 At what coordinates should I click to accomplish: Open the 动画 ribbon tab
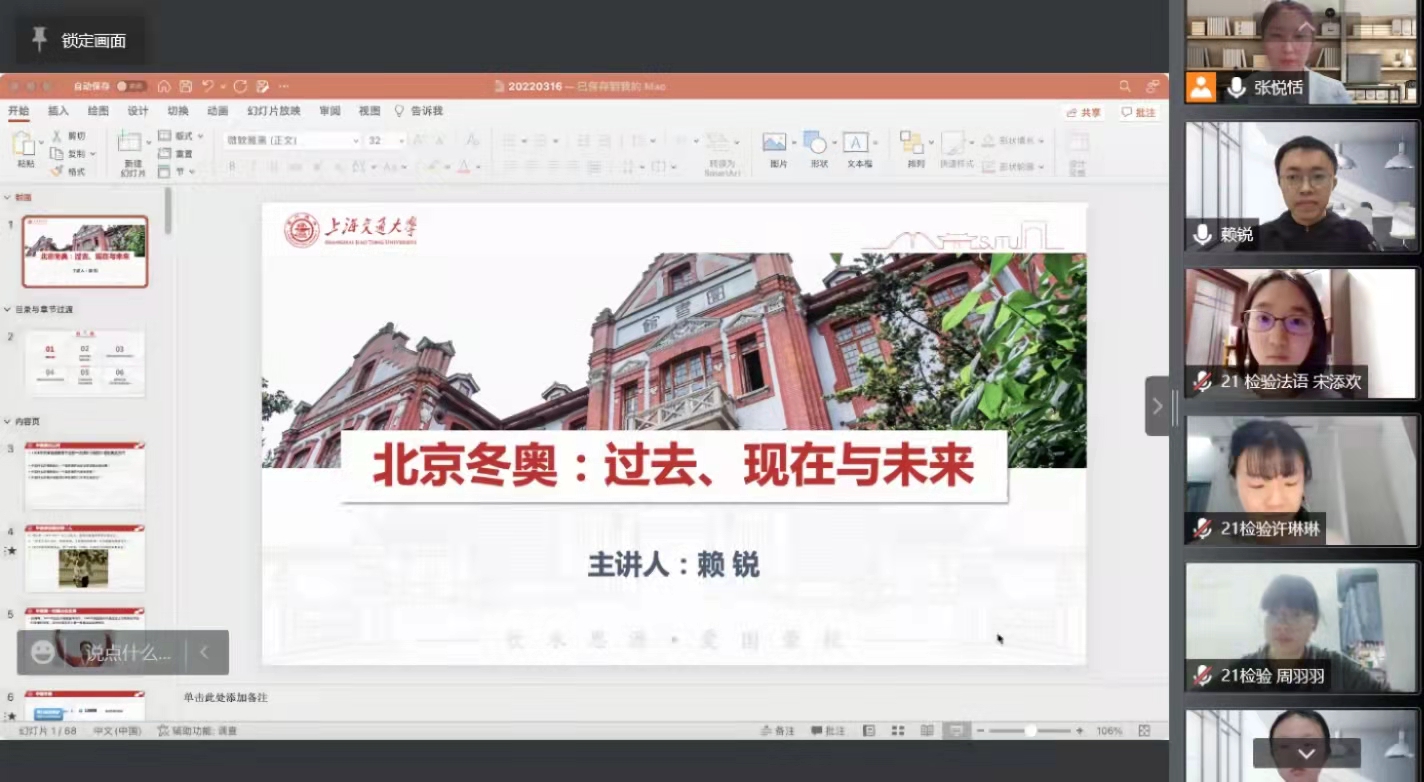tap(218, 111)
